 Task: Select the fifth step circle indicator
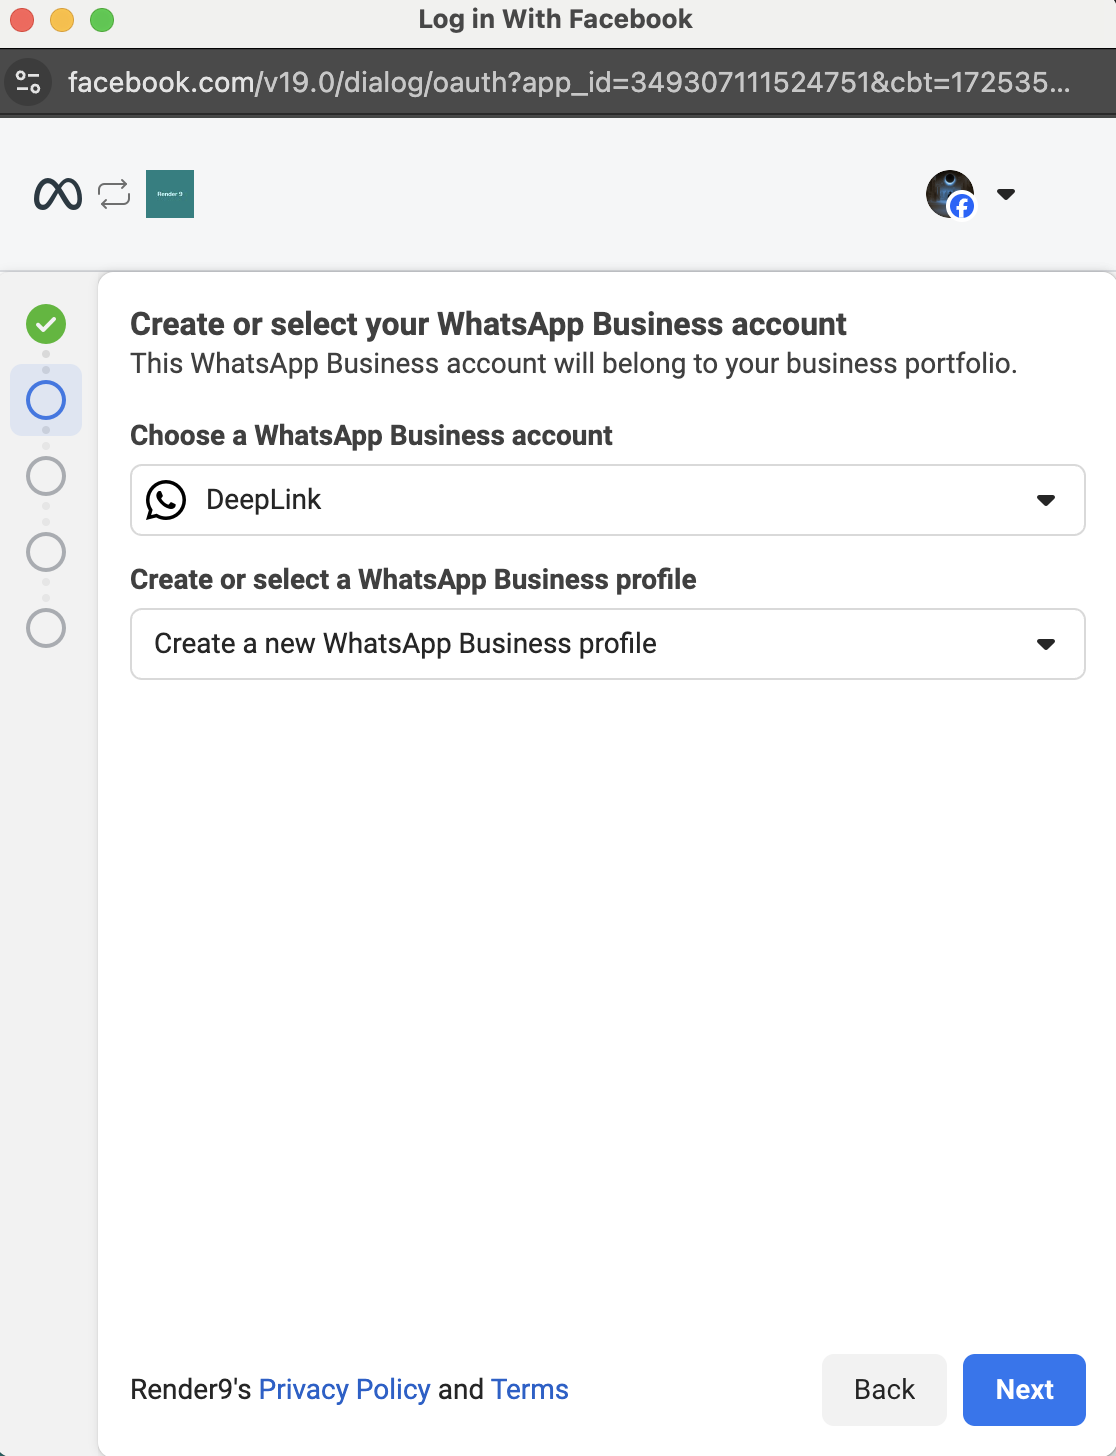(46, 628)
